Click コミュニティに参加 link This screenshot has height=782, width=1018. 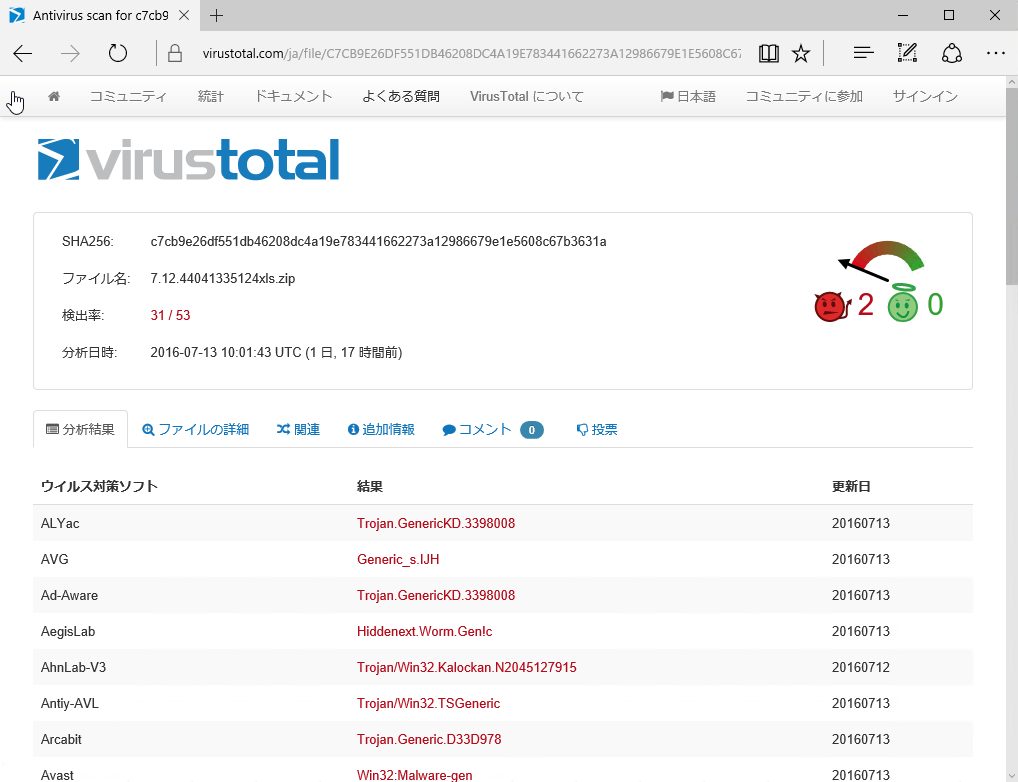(804, 96)
